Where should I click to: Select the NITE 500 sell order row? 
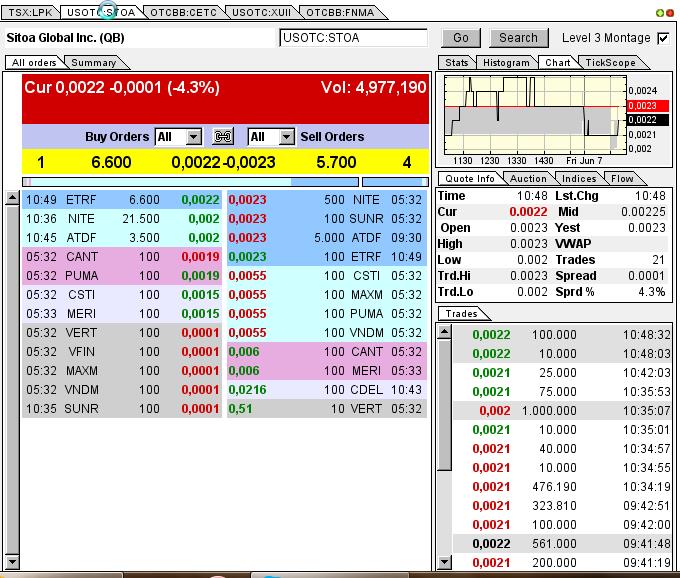pyautogui.click(x=327, y=200)
